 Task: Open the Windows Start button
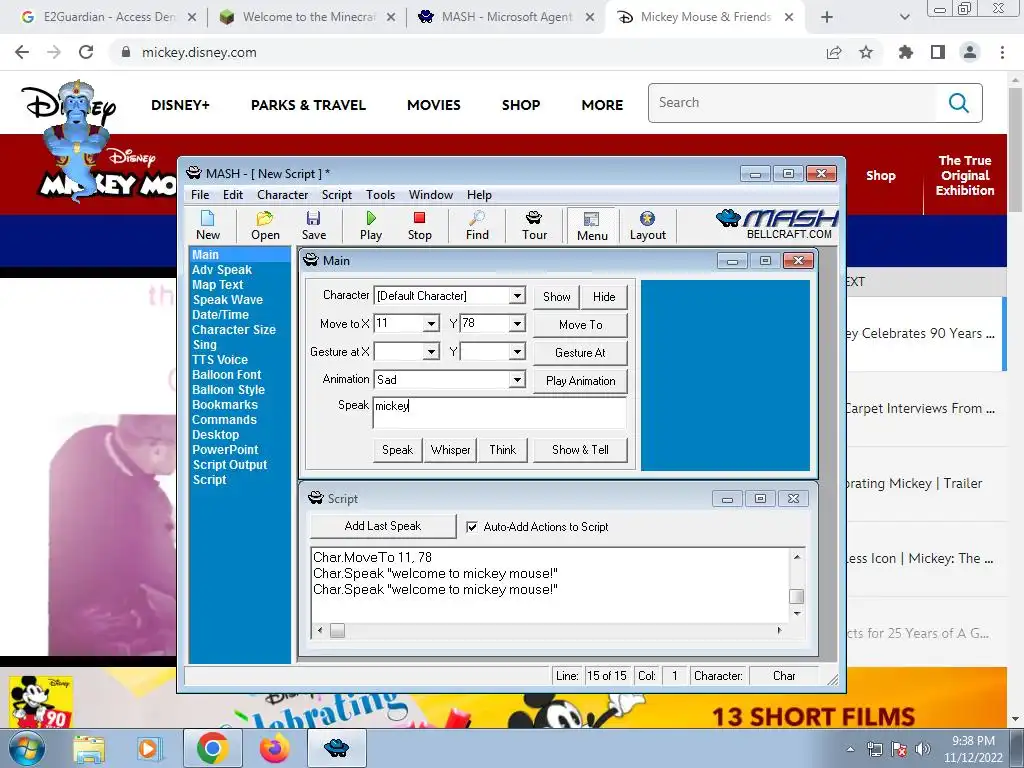25,748
